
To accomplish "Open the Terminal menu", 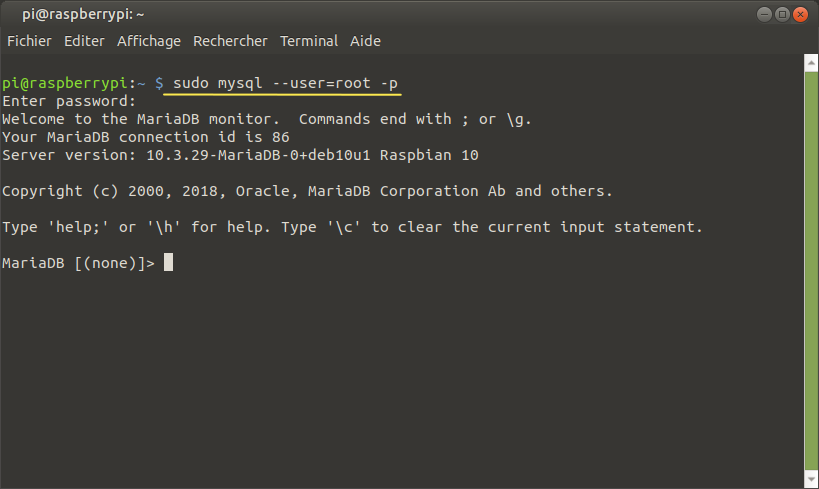I will point(309,41).
